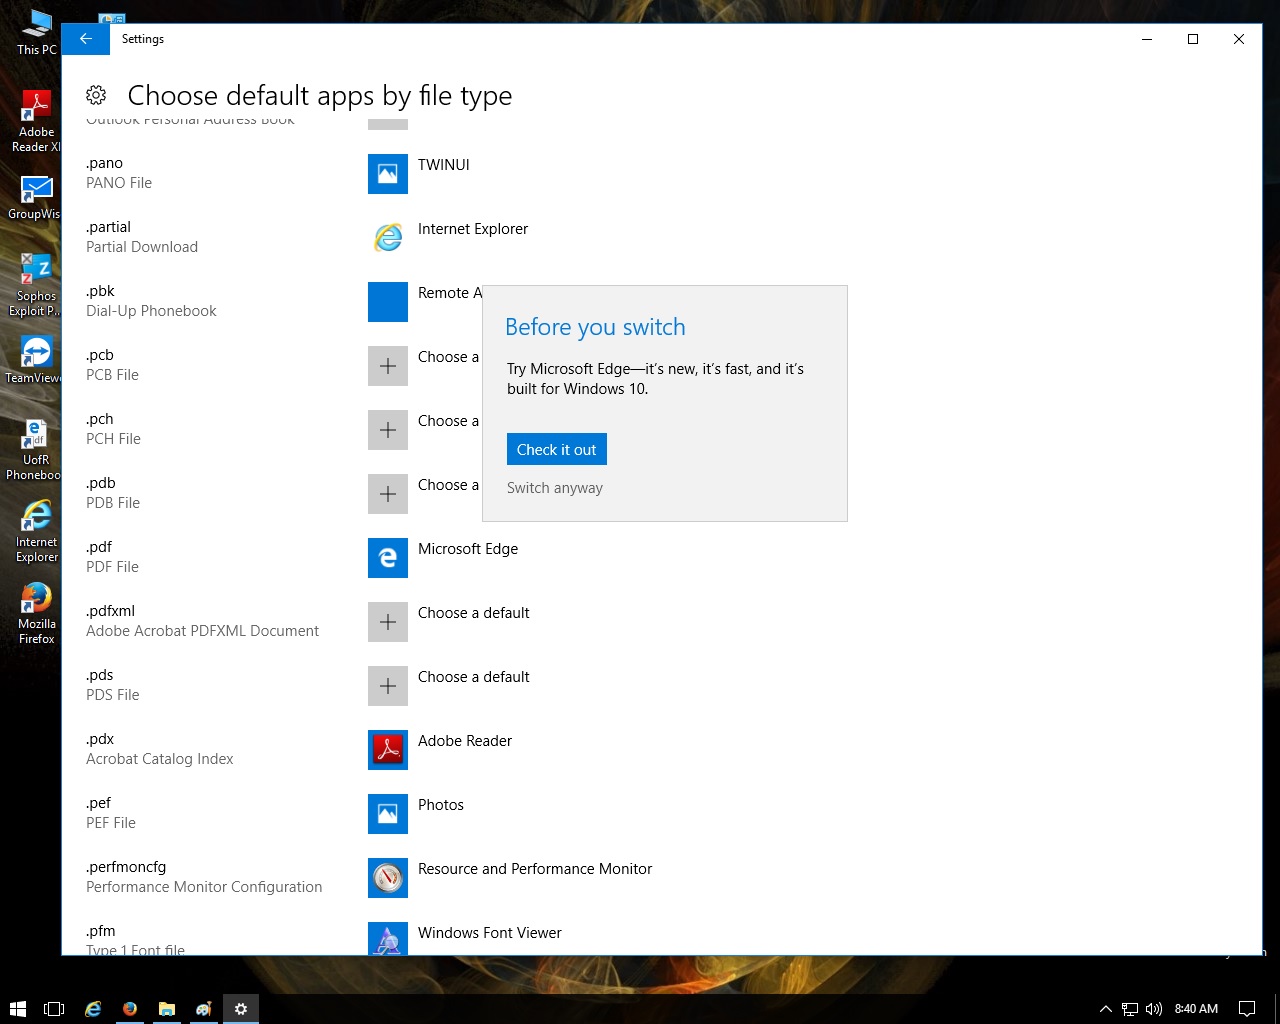This screenshot has width=1280, height=1024.
Task: Click the plus icon for .pcb file type
Action: click(x=388, y=366)
